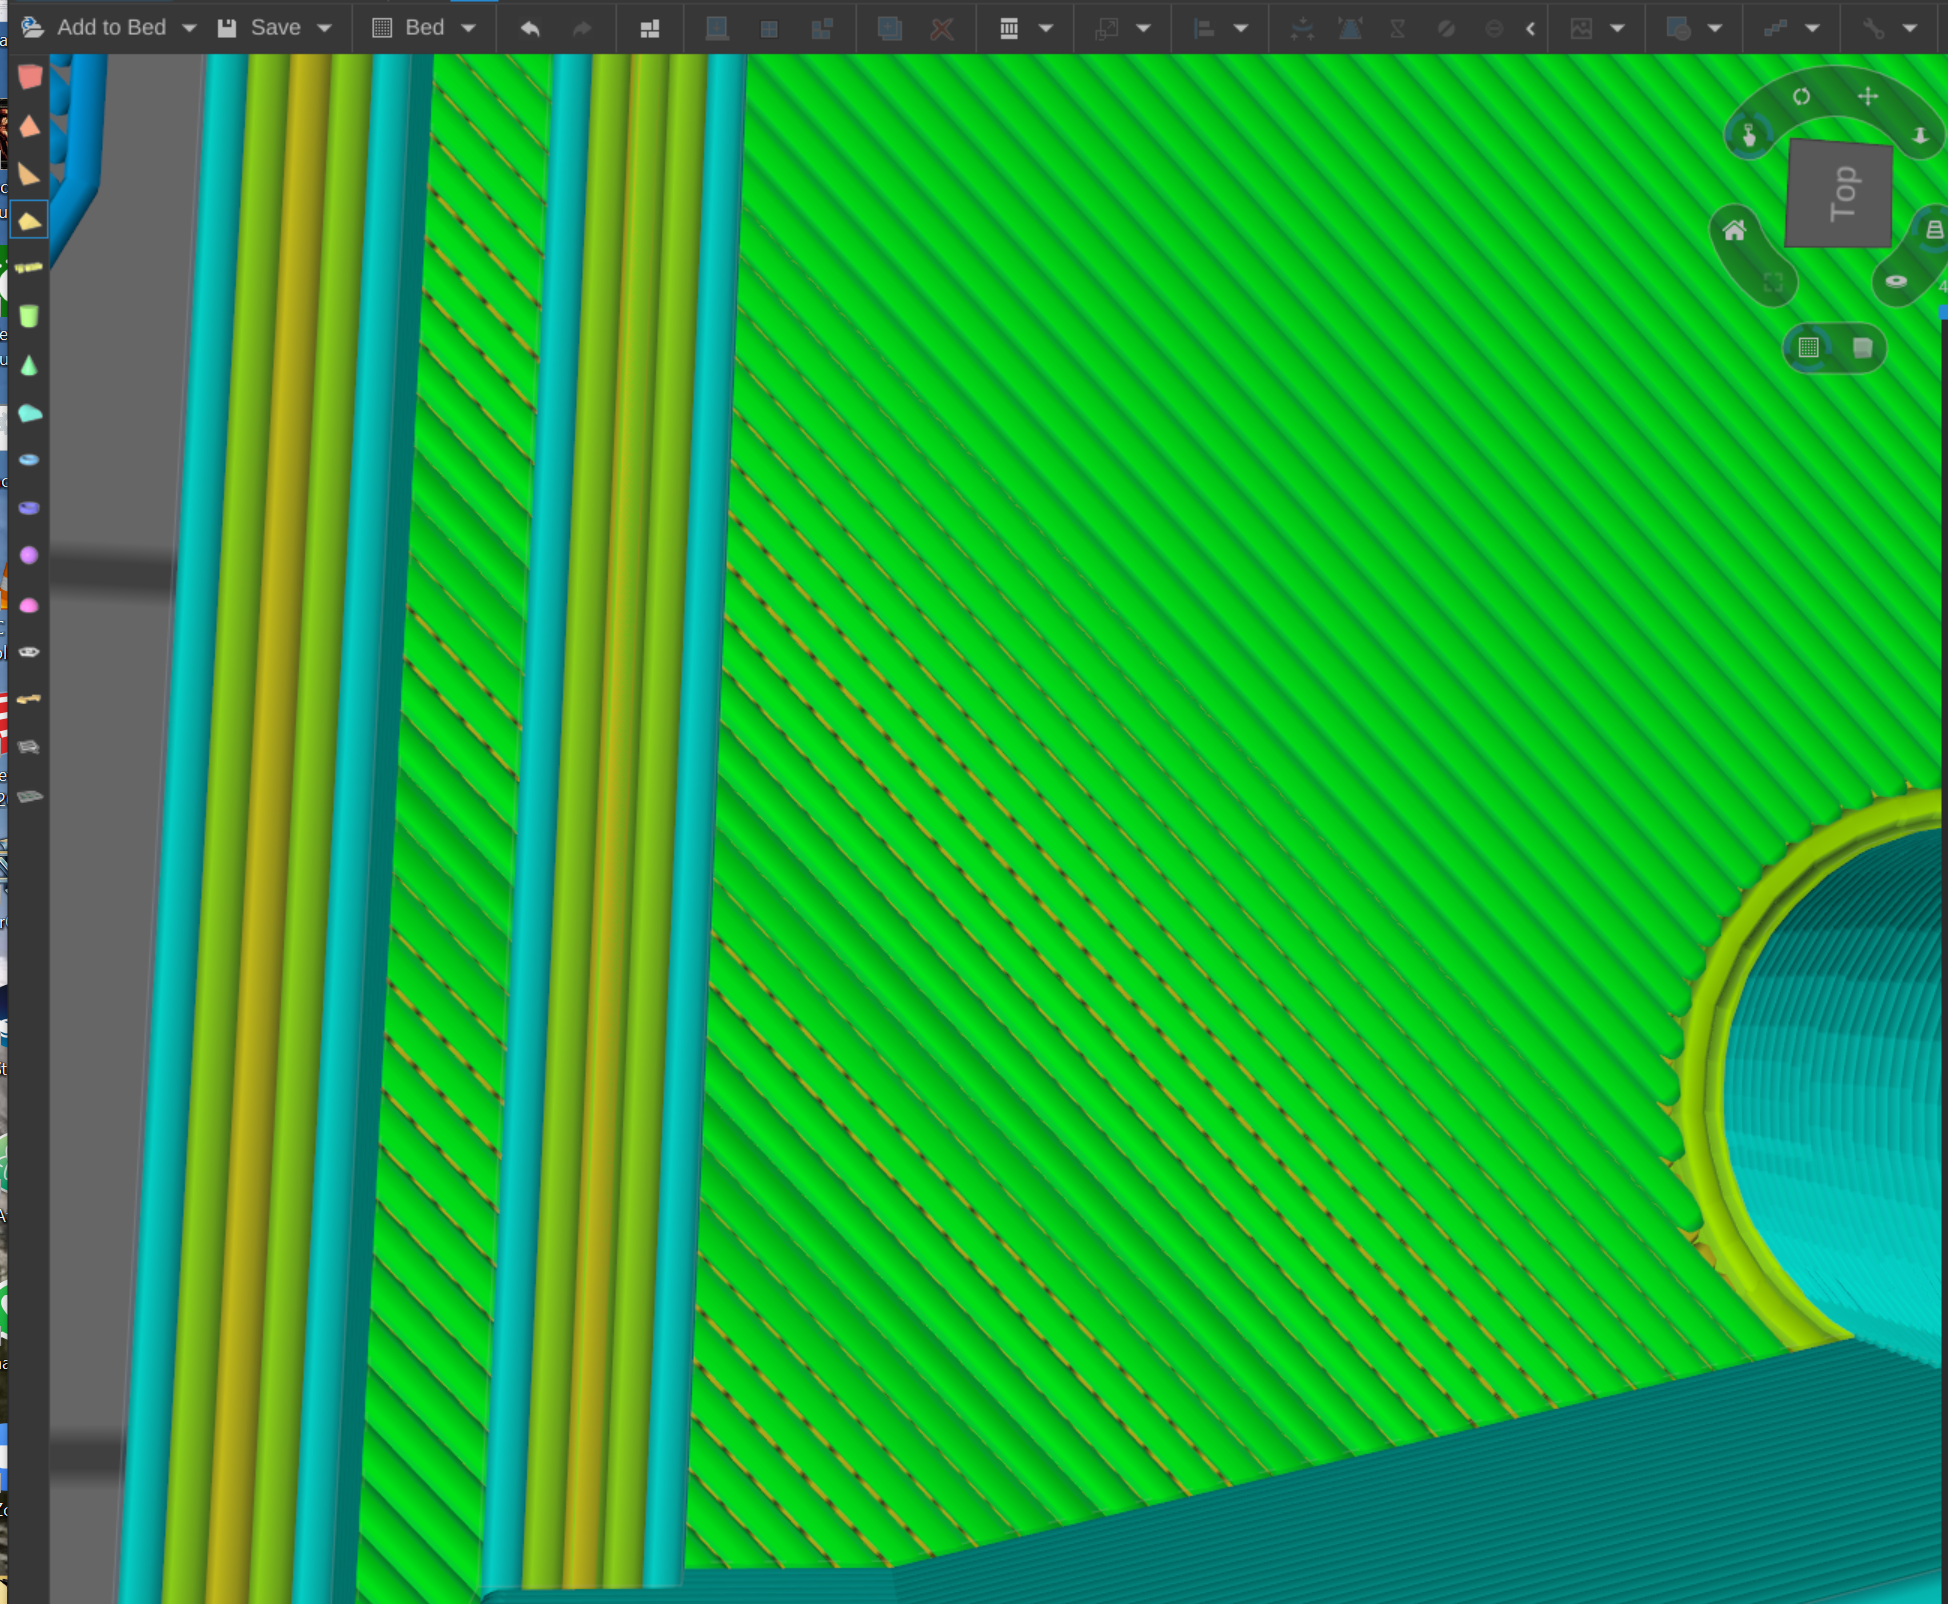Enable Rotate view mode
The image size is (1948, 1604).
(x=1801, y=96)
